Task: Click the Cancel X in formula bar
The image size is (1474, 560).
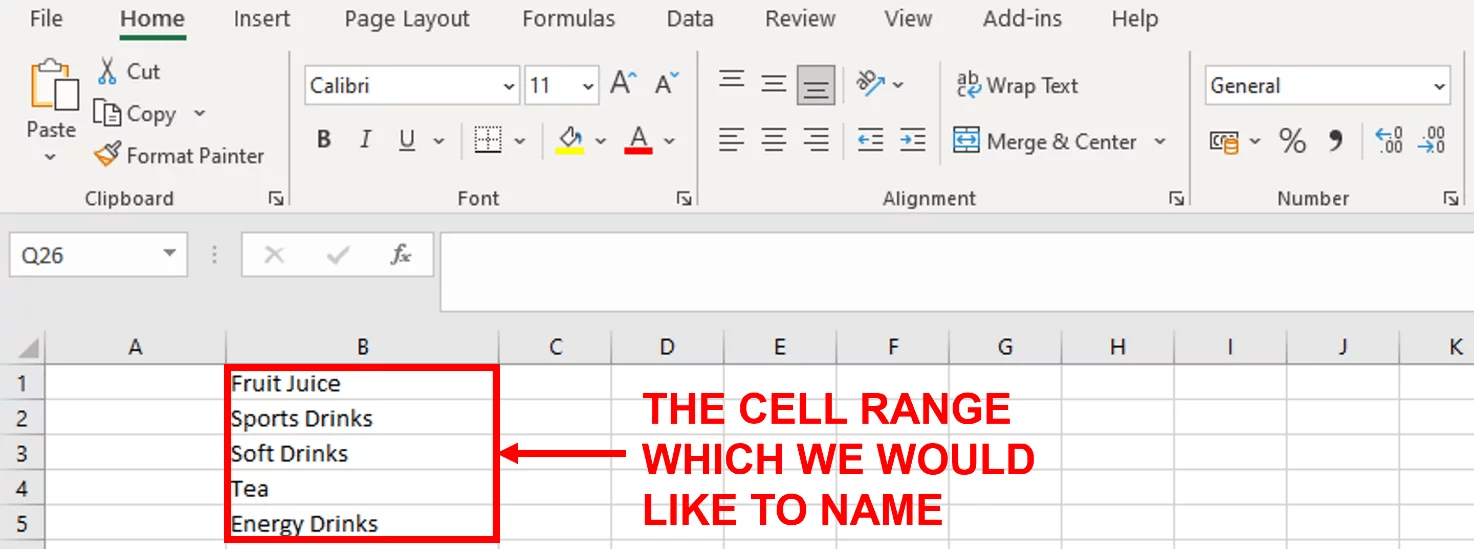Action: [274, 255]
